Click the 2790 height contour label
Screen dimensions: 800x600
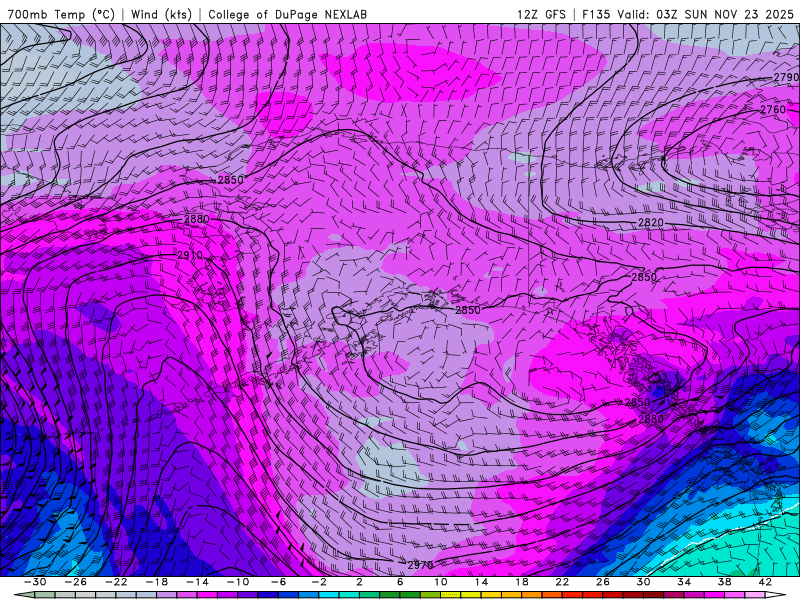coord(786,77)
